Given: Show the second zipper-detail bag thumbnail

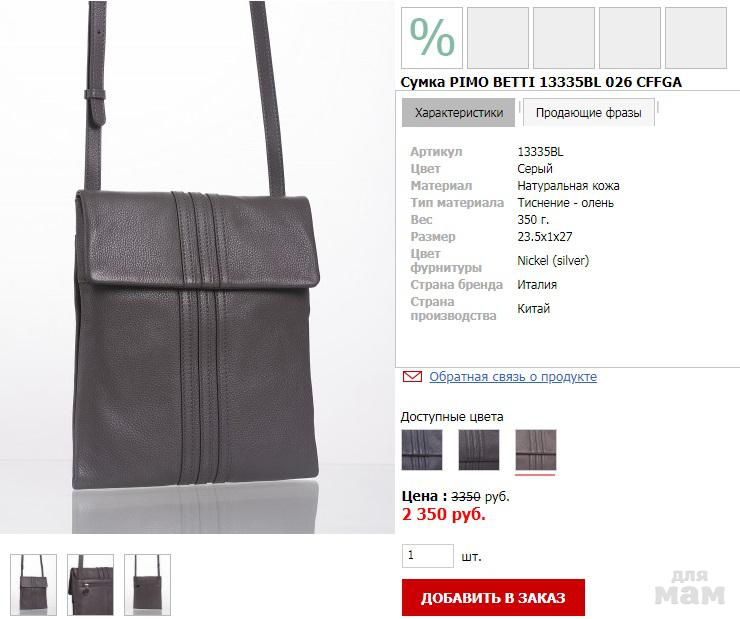Looking at the screenshot, I should coord(90,585).
